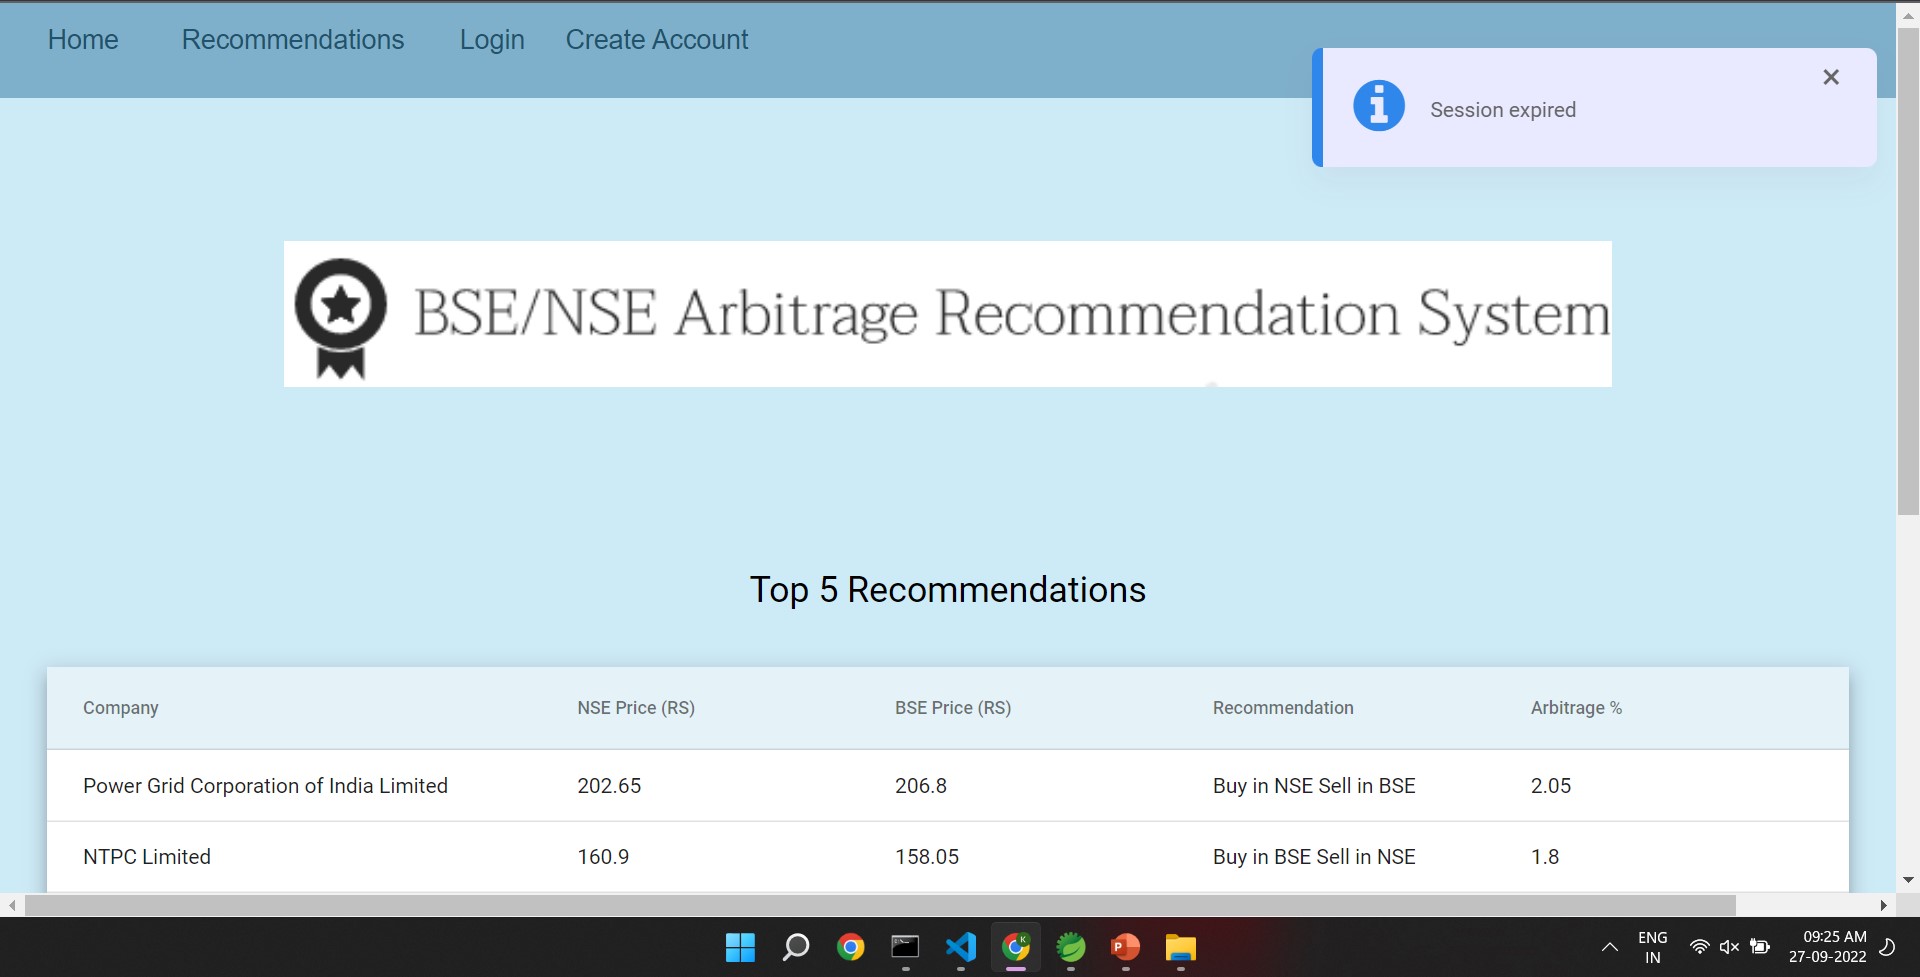This screenshot has width=1920, height=977.
Task: Open File Explorer from the taskbar
Action: 1179,947
